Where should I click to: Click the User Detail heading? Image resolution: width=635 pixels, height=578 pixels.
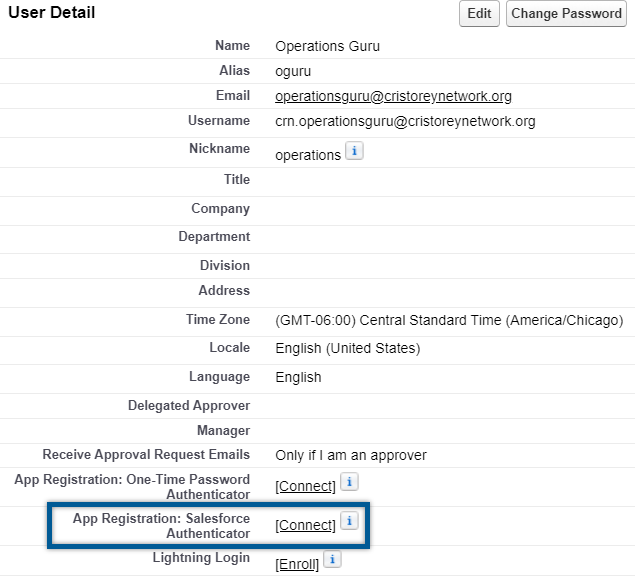(51, 12)
